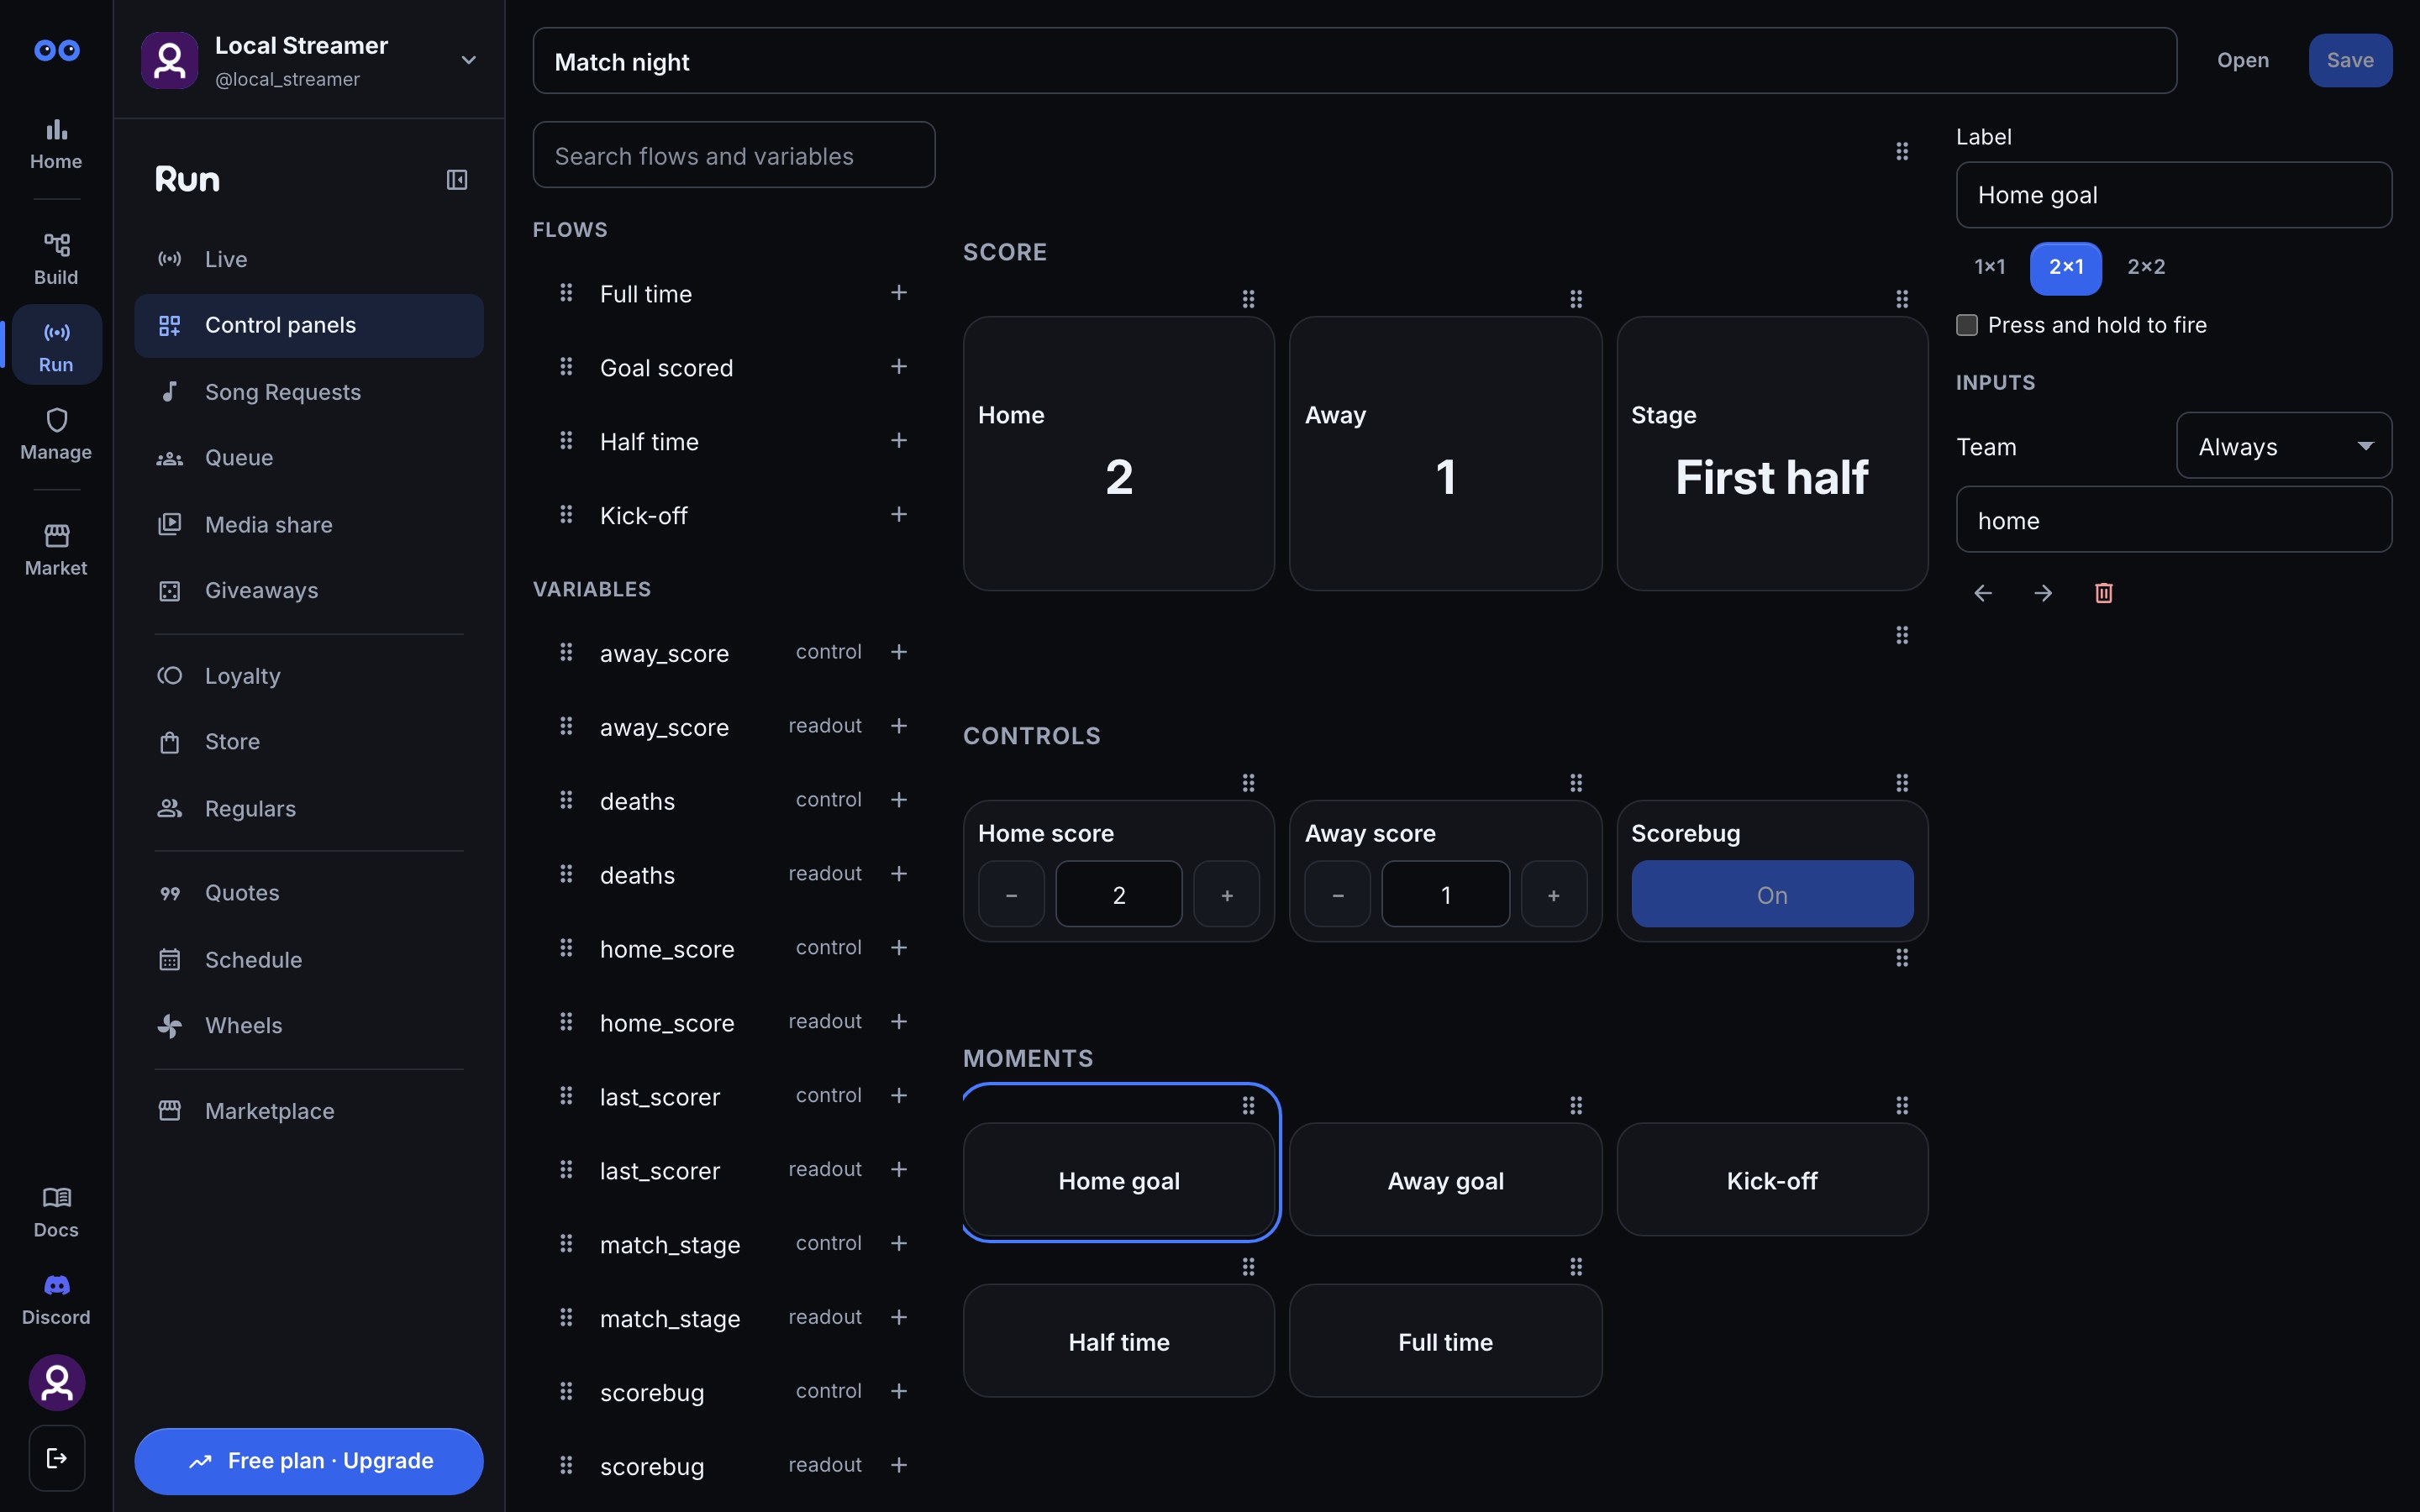
Task: Select the Kick-off moment tile
Action: pos(1772,1180)
